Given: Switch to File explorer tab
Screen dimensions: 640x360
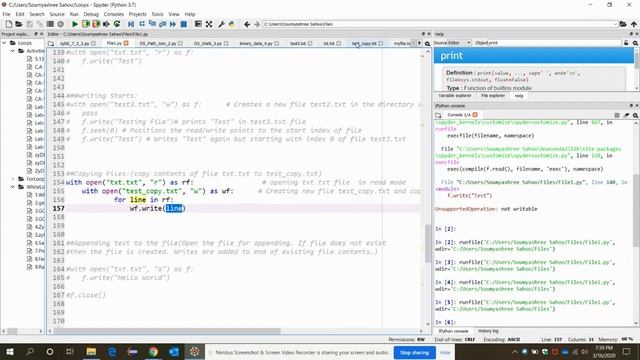Looking at the screenshot, I should 493,96.
